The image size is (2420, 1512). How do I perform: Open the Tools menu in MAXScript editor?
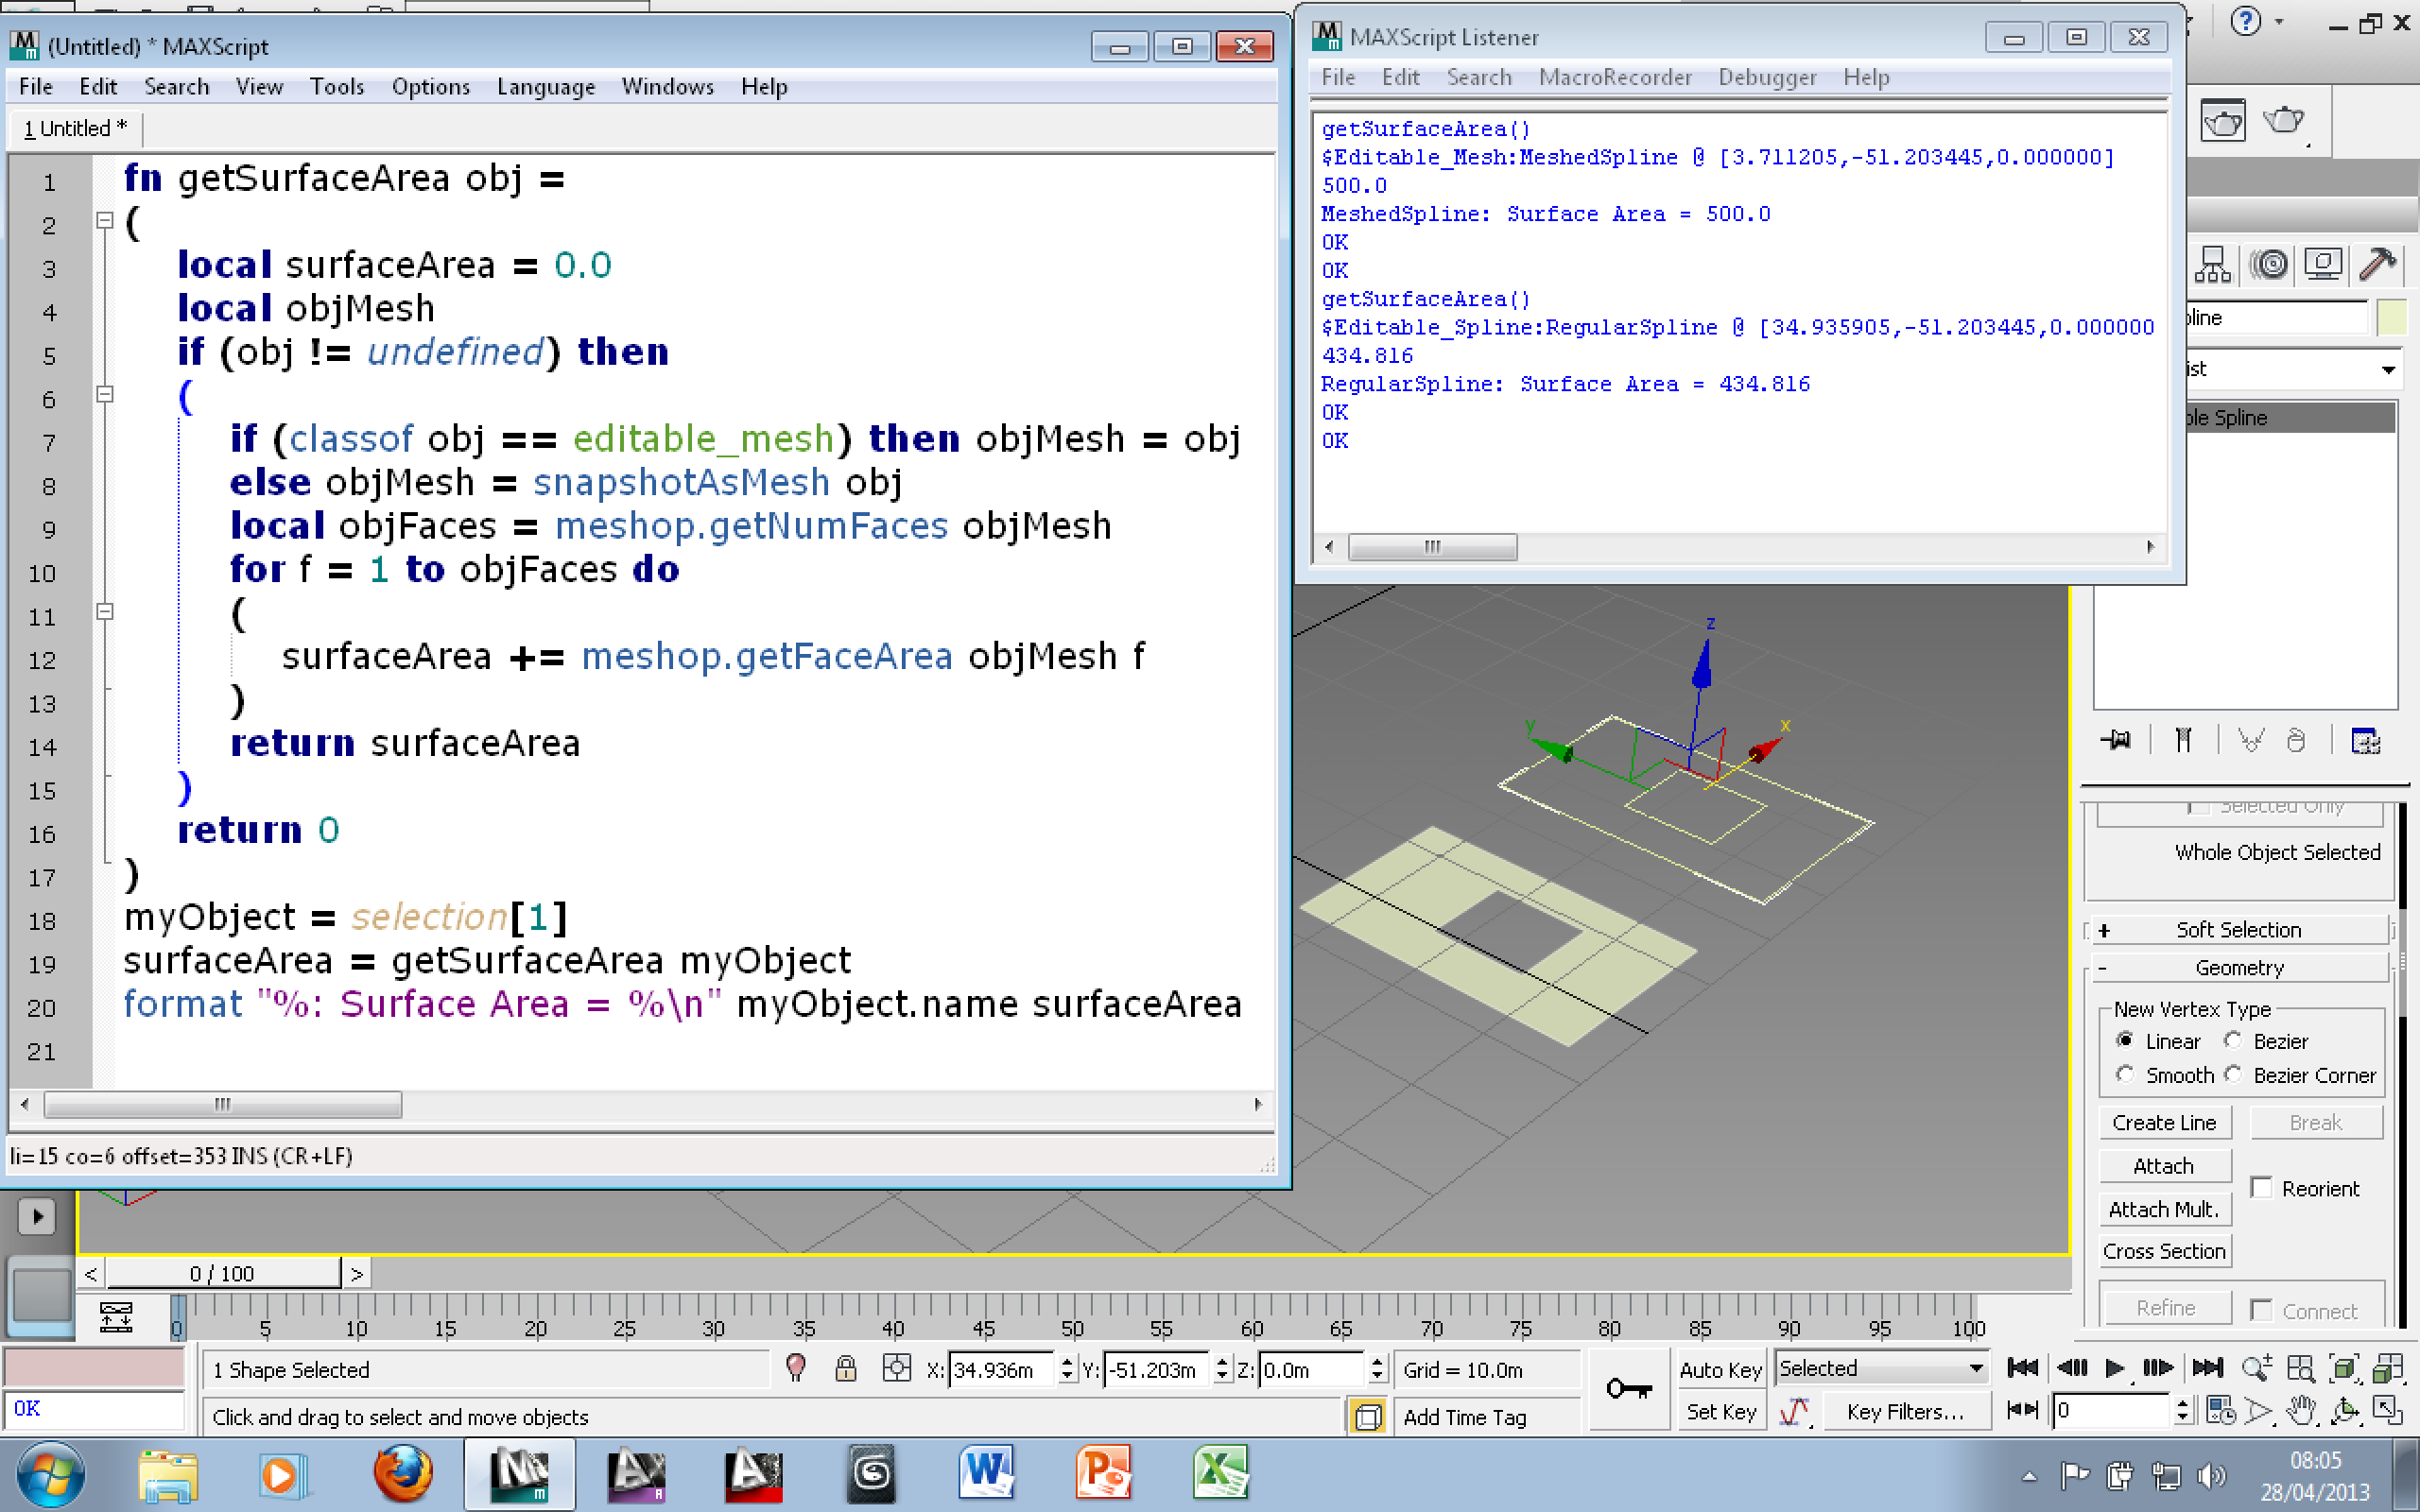tap(336, 87)
